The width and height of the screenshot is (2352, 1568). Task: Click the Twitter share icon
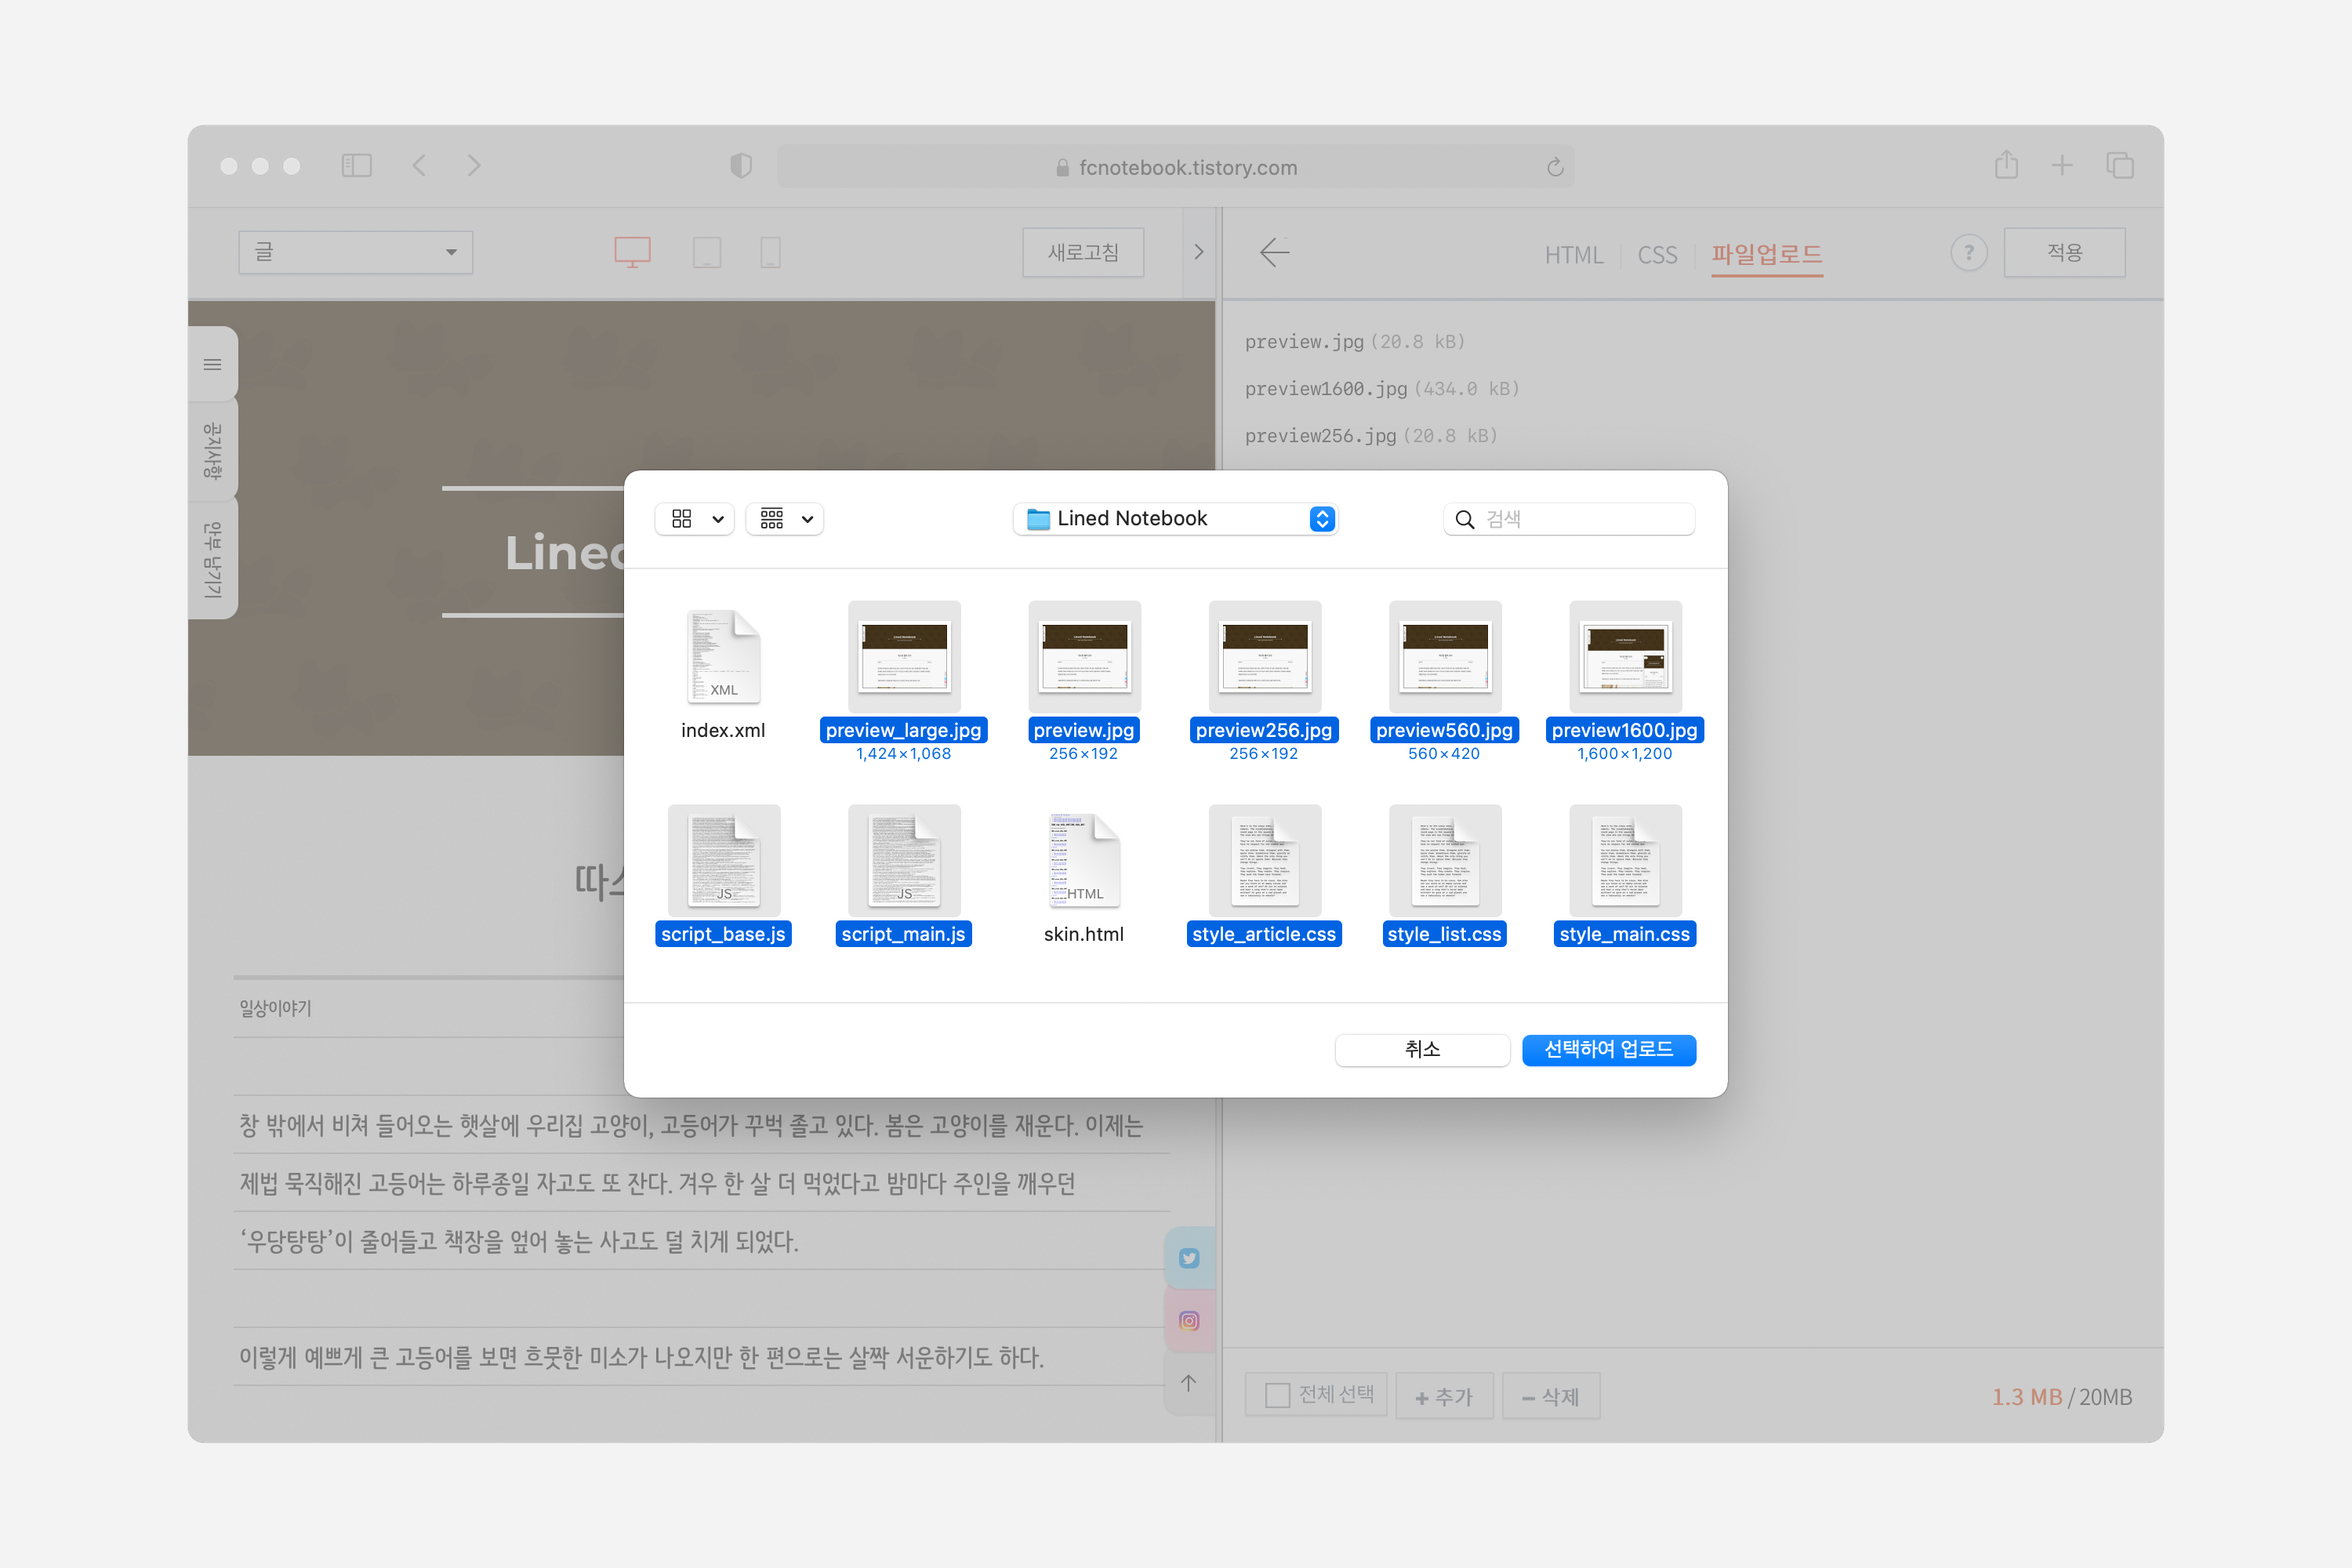[1189, 1257]
